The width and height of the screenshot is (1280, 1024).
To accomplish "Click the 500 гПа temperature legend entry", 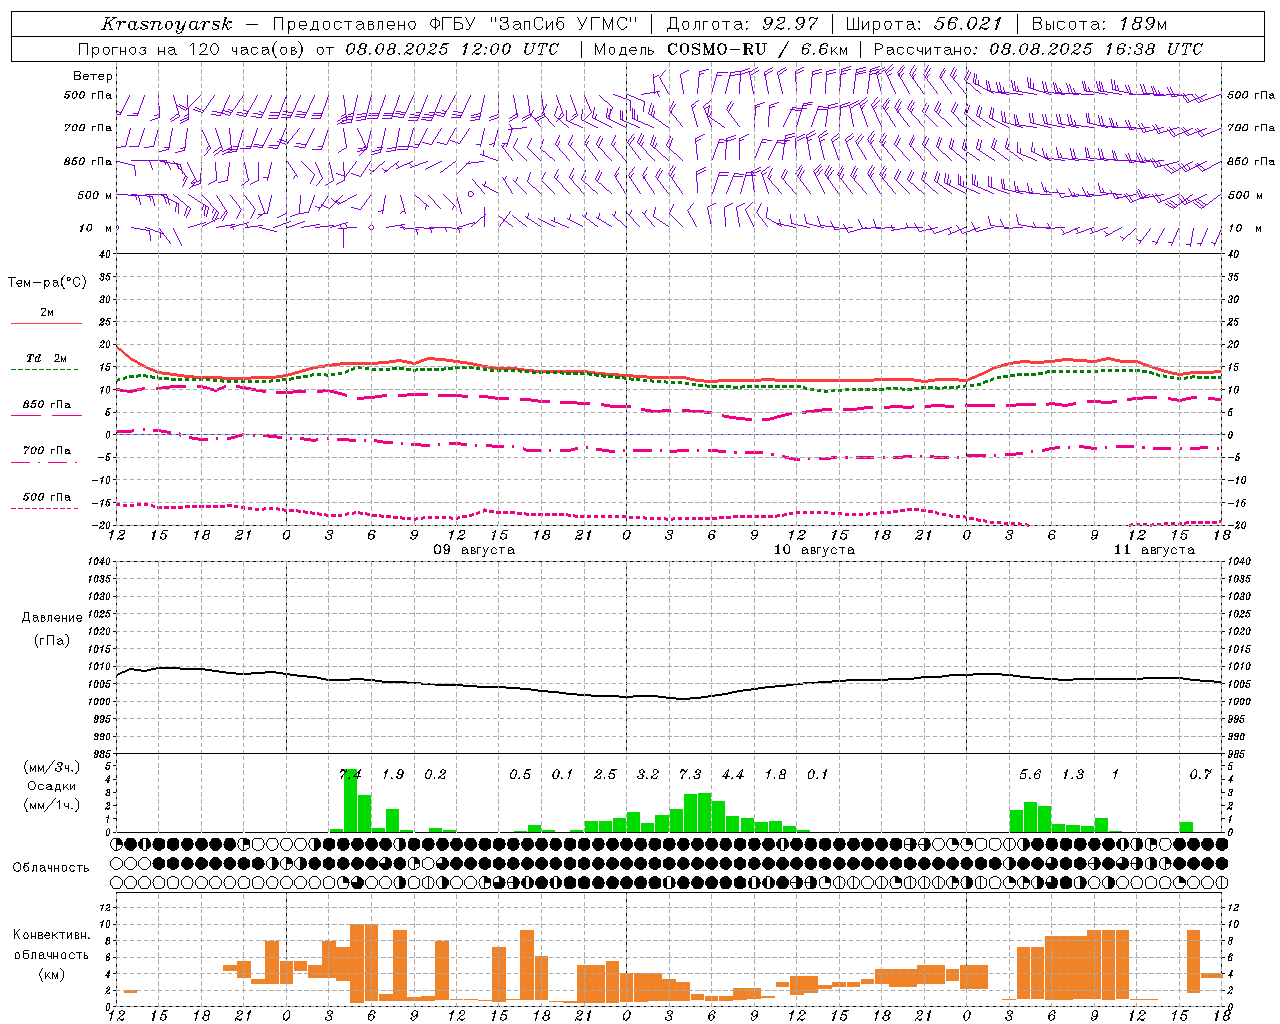I will (x=47, y=497).
